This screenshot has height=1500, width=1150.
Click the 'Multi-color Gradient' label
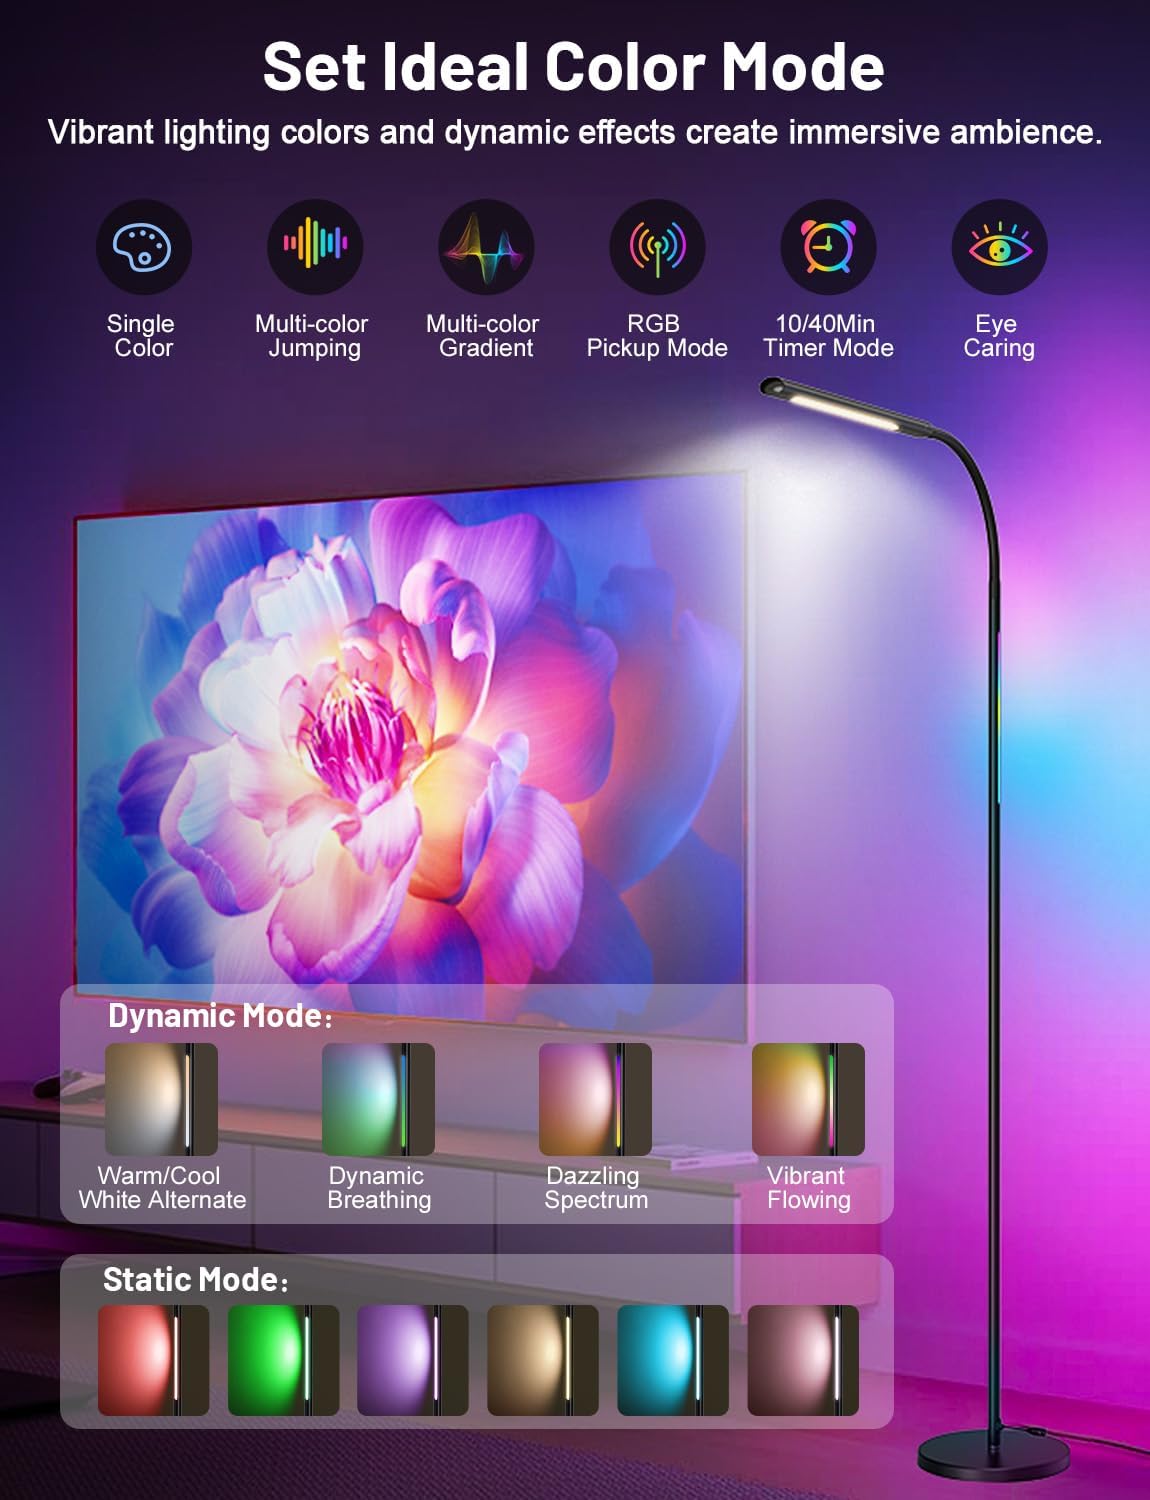[484, 336]
